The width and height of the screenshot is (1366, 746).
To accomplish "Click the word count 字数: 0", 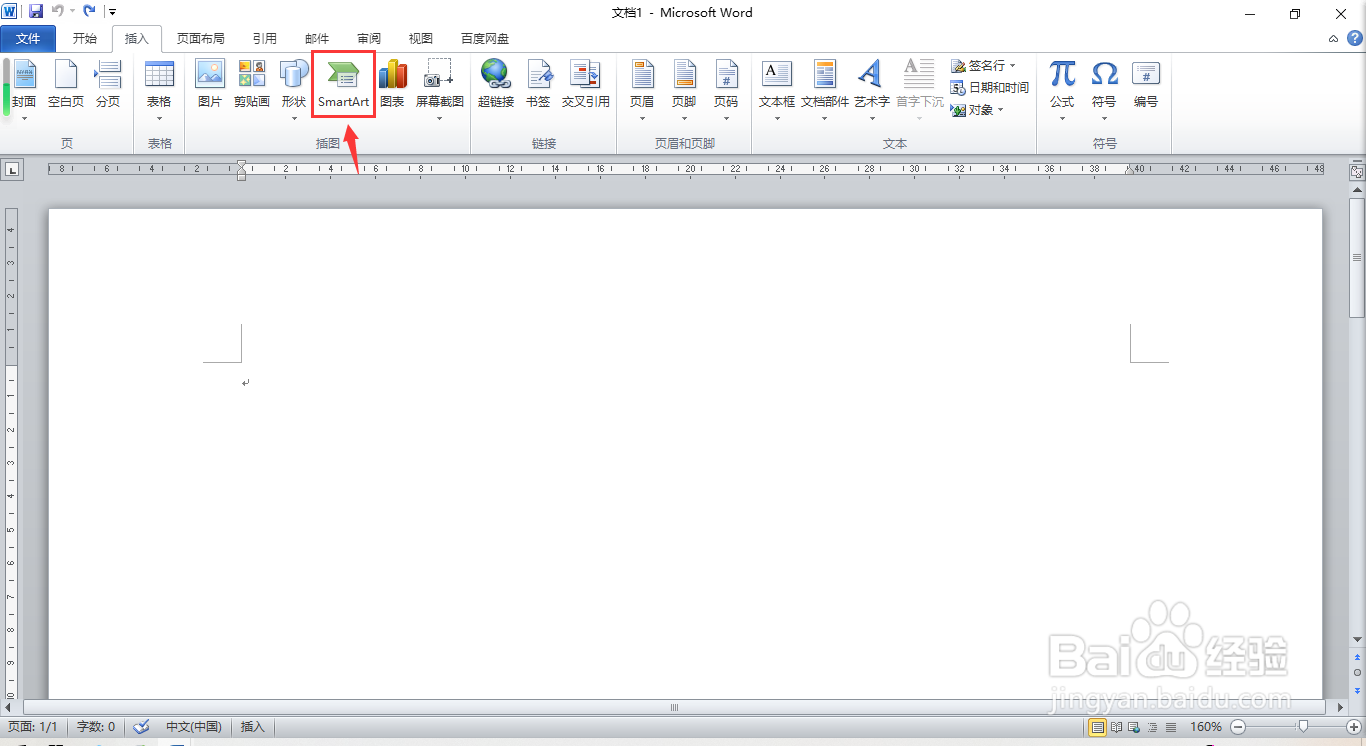I will (x=95, y=727).
